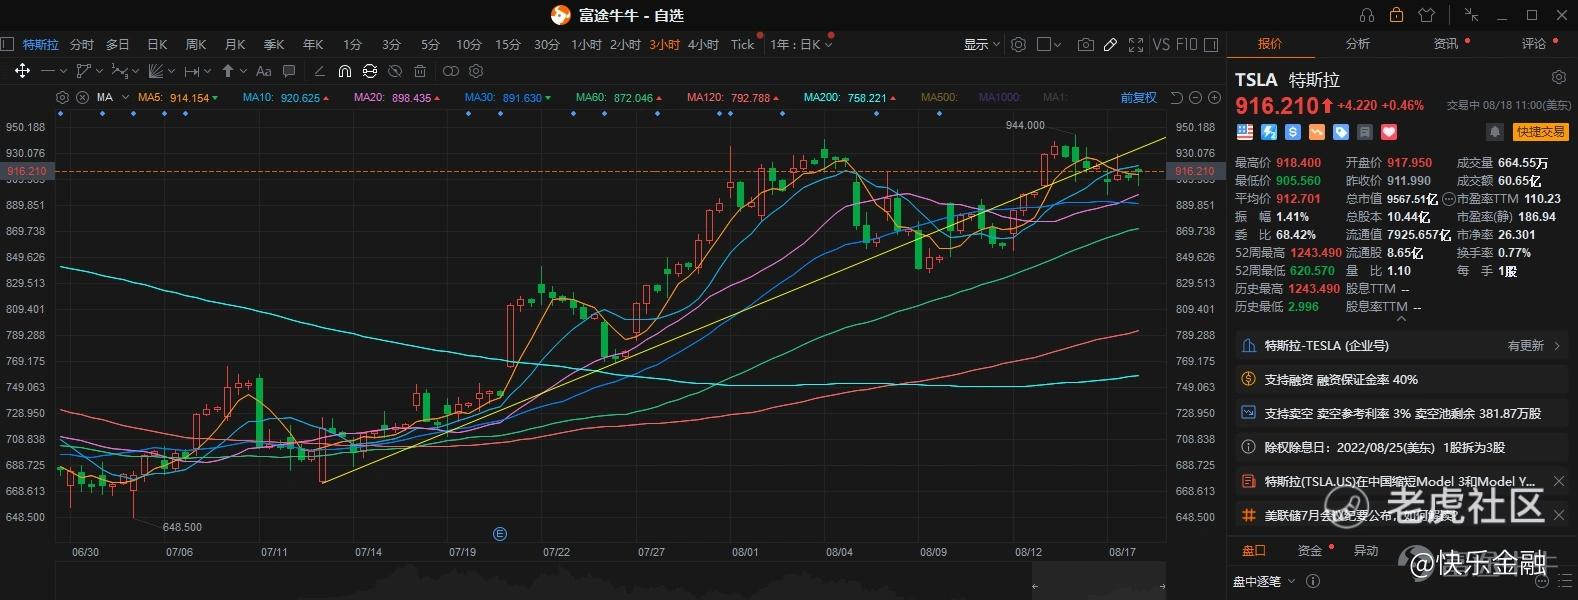Dismiss the 特斯拉(TSLA.US) news notice
The height and width of the screenshot is (600, 1578).
(1558, 482)
